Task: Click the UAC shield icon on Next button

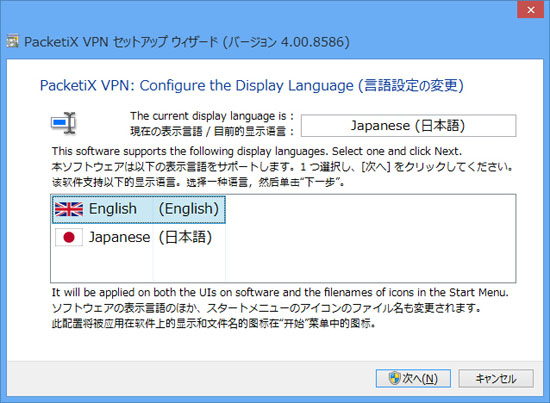Action: point(395,378)
